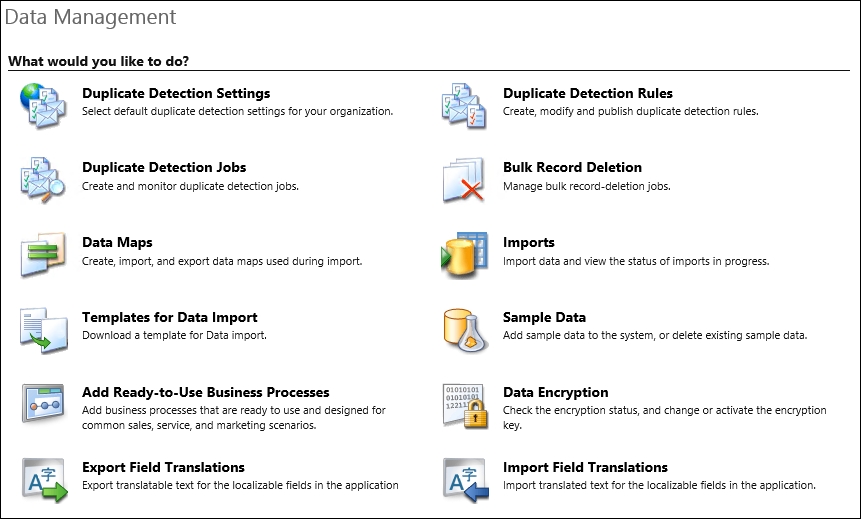Open the Data Encryption padlock icon

click(x=465, y=405)
